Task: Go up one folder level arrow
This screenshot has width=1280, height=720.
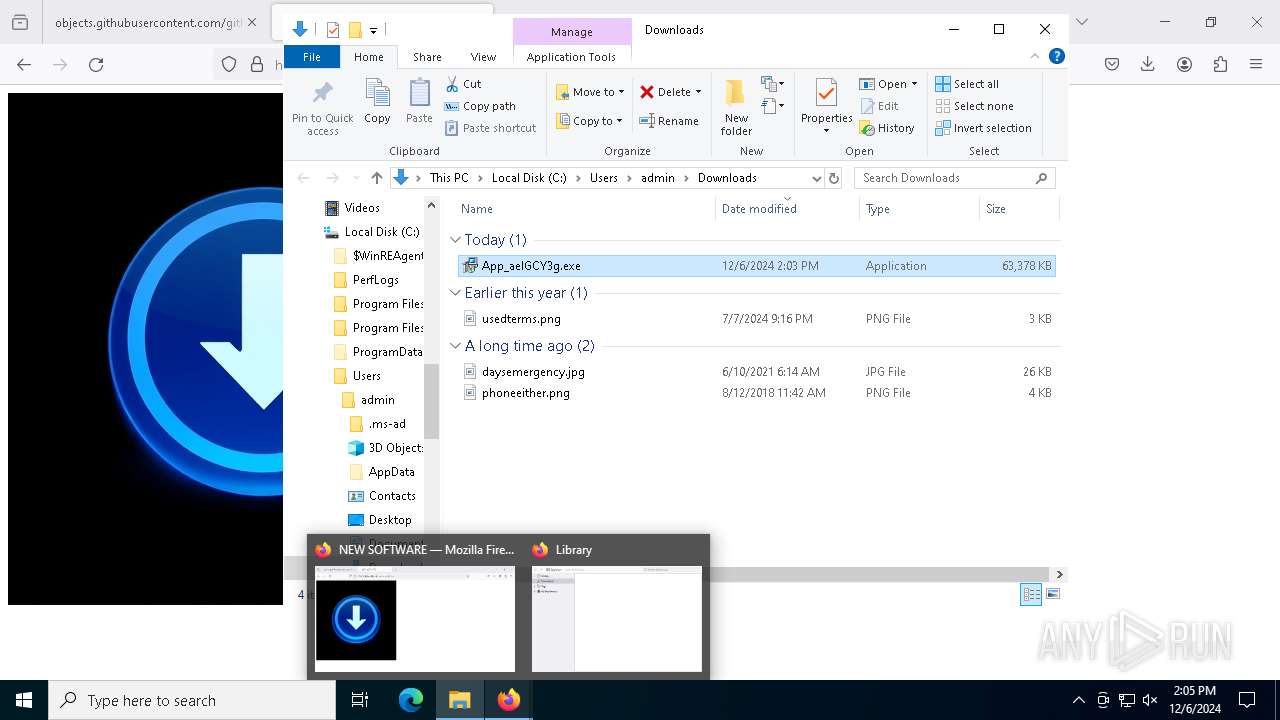Action: (x=376, y=178)
